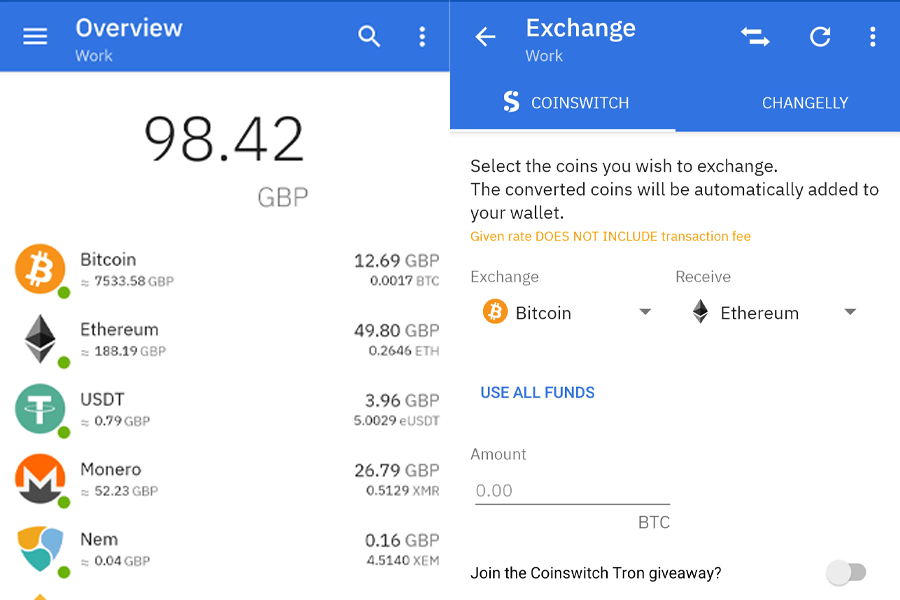The width and height of the screenshot is (900, 600).
Task: Tap the Tether USDT coin icon
Action: (41, 409)
